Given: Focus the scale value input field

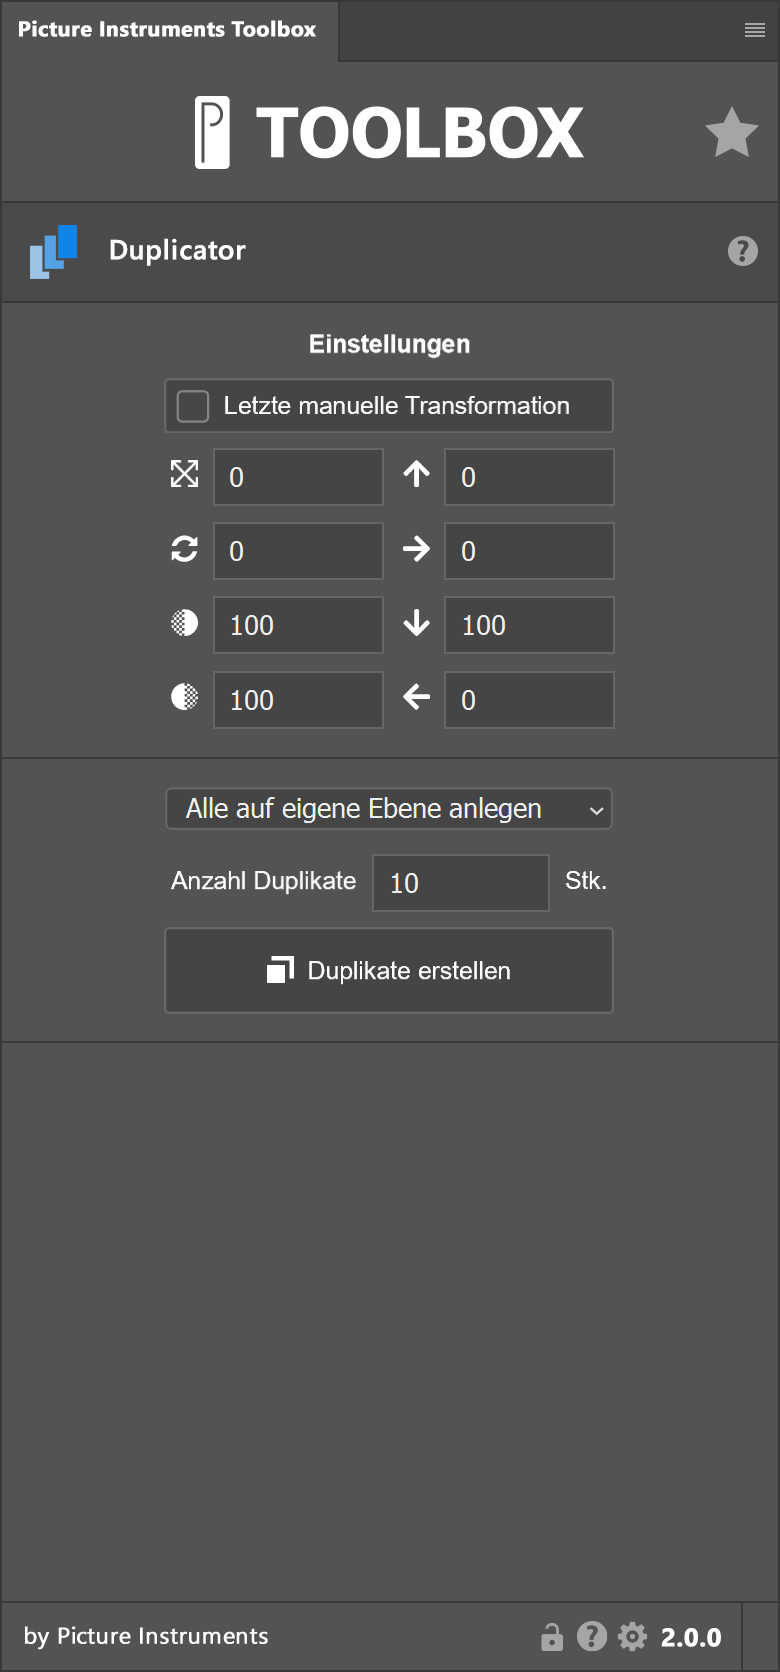Looking at the screenshot, I should click(x=298, y=477).
